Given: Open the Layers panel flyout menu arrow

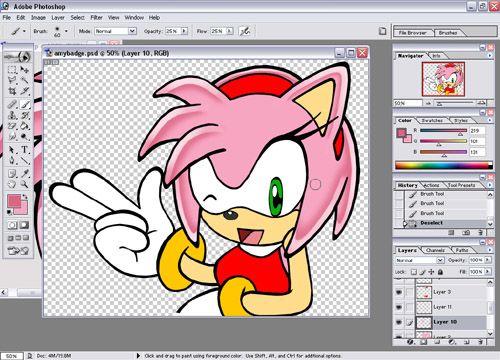Looking at the screenshot, I should coord(490,250).
